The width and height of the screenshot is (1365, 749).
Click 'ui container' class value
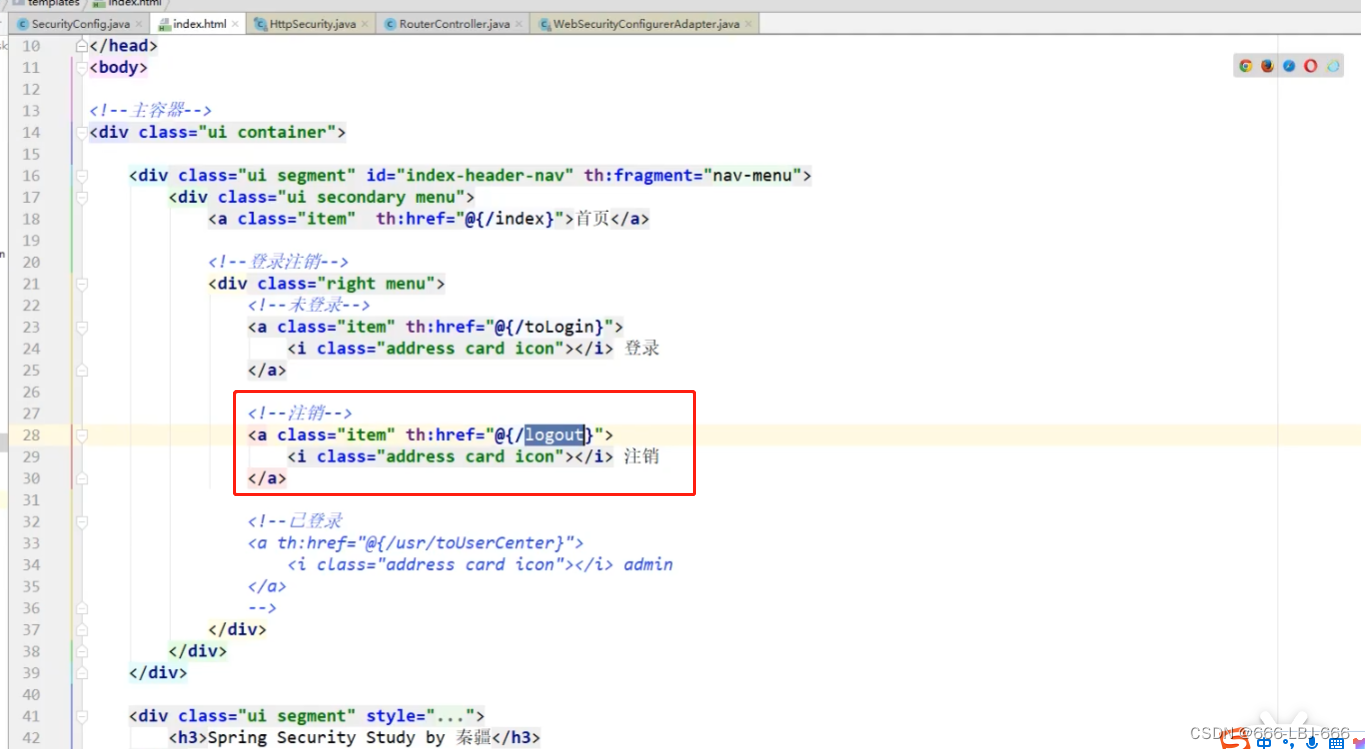pyautogui.click(x=267, y=132)
